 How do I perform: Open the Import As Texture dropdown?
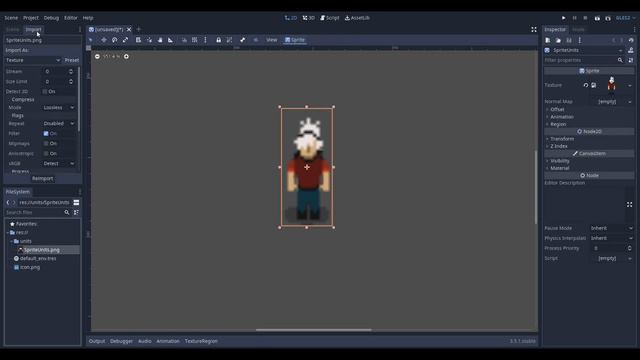33,60
